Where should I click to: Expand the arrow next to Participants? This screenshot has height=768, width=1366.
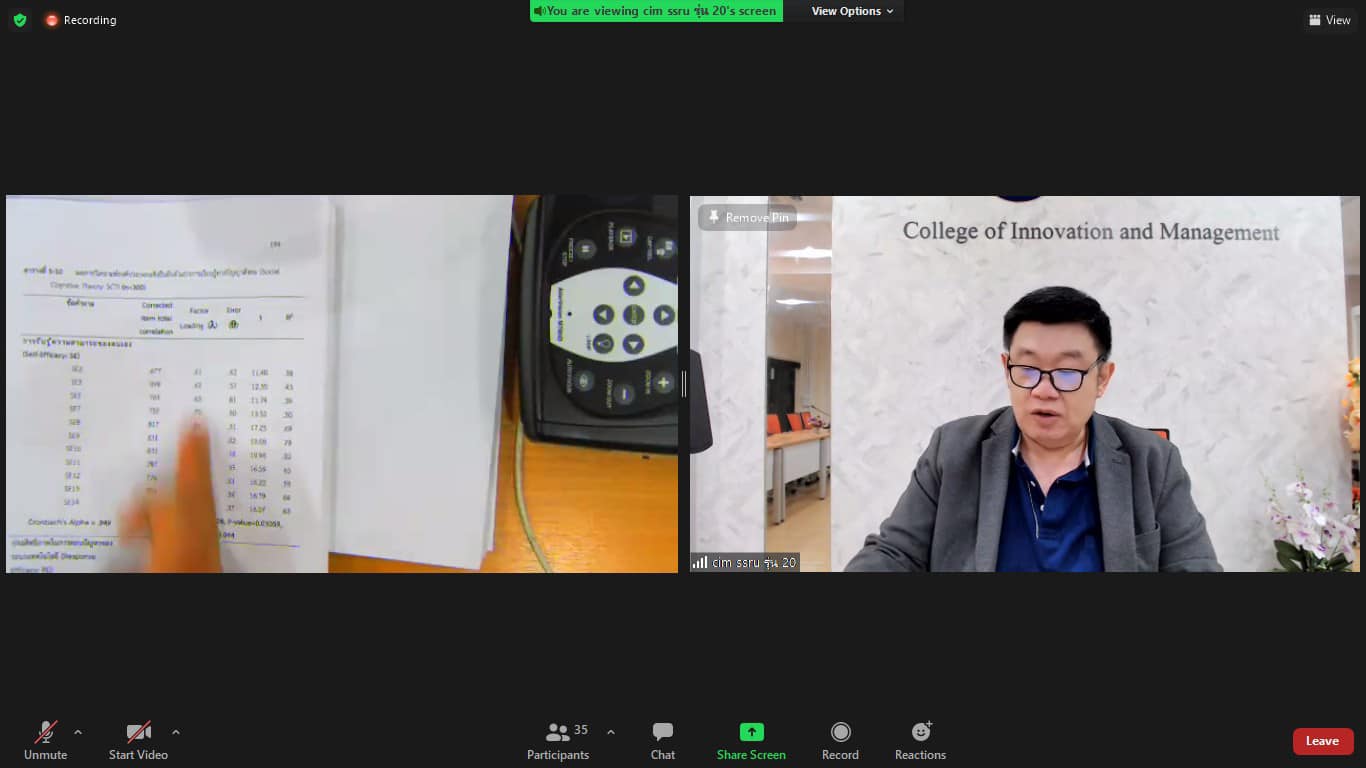pyautogui.click(x=611, y=732)
